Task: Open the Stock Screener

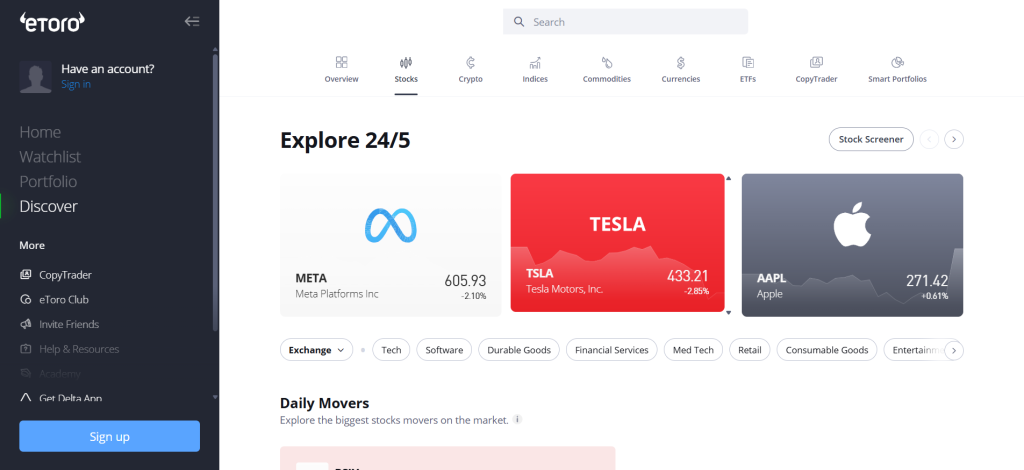Action: click(871, 139)
